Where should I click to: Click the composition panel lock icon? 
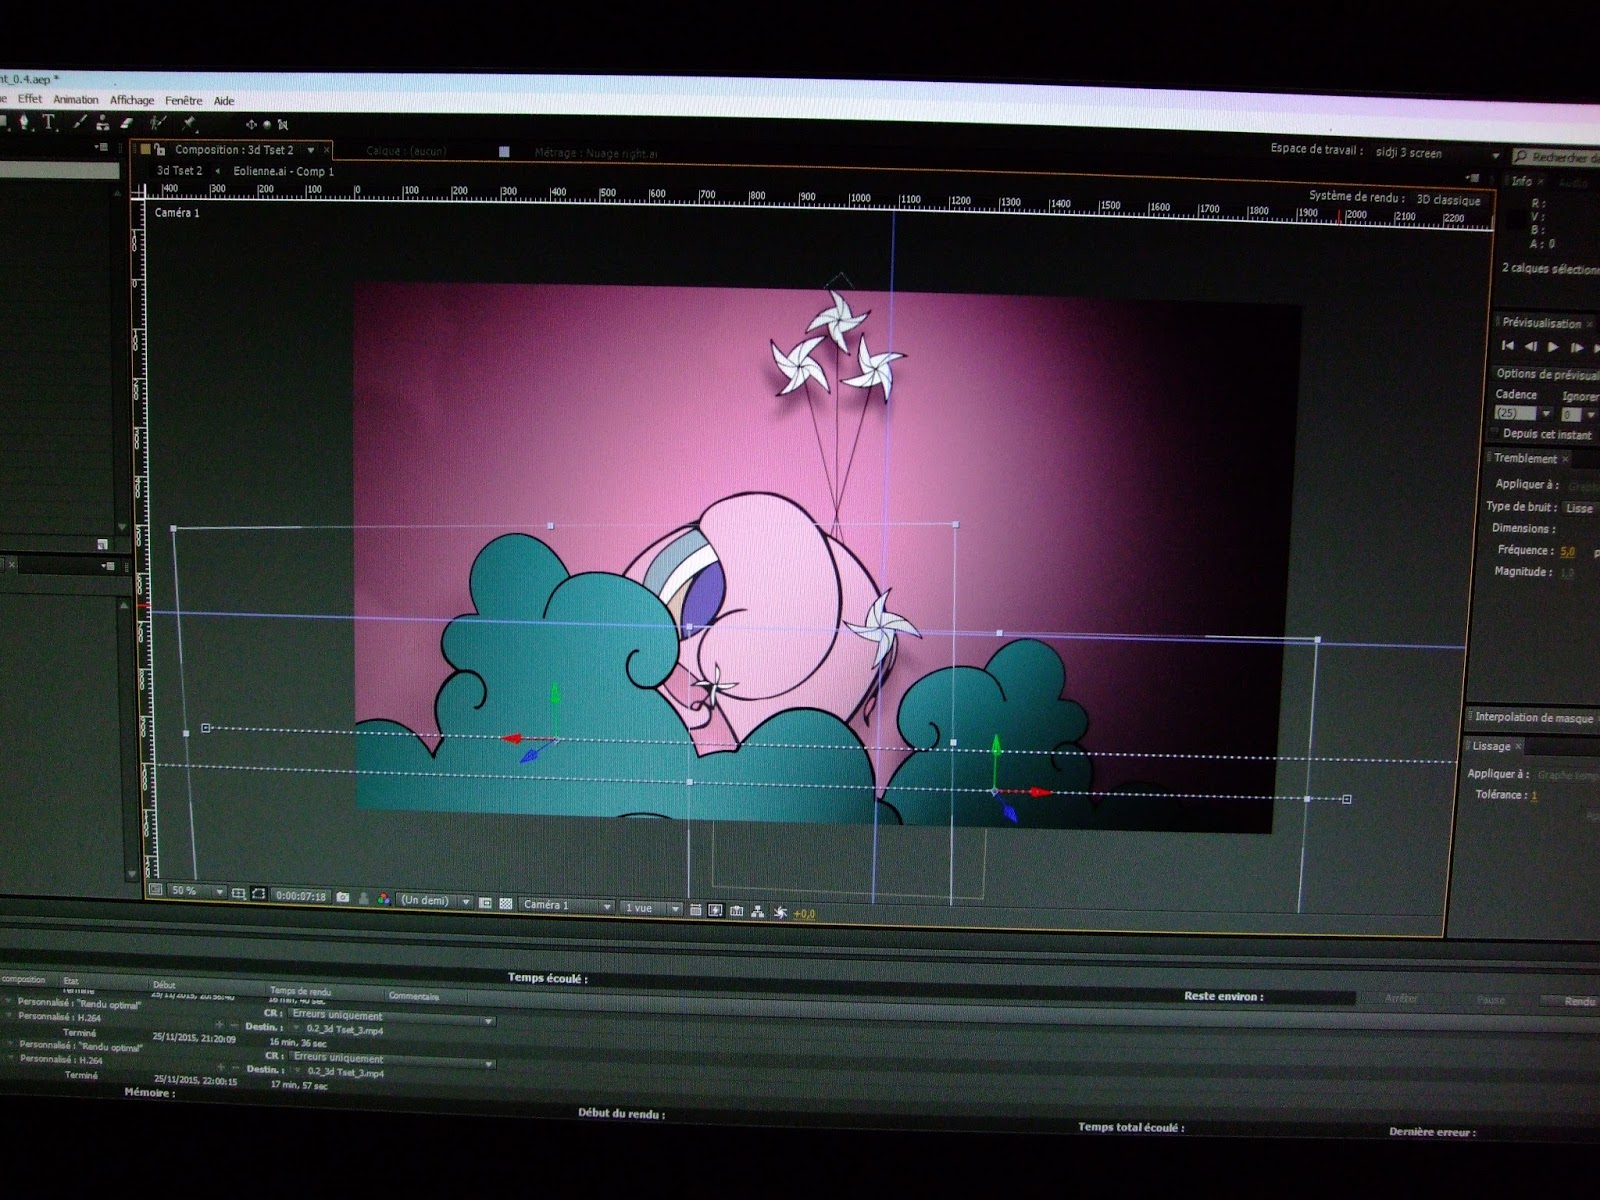coord(159,150)
